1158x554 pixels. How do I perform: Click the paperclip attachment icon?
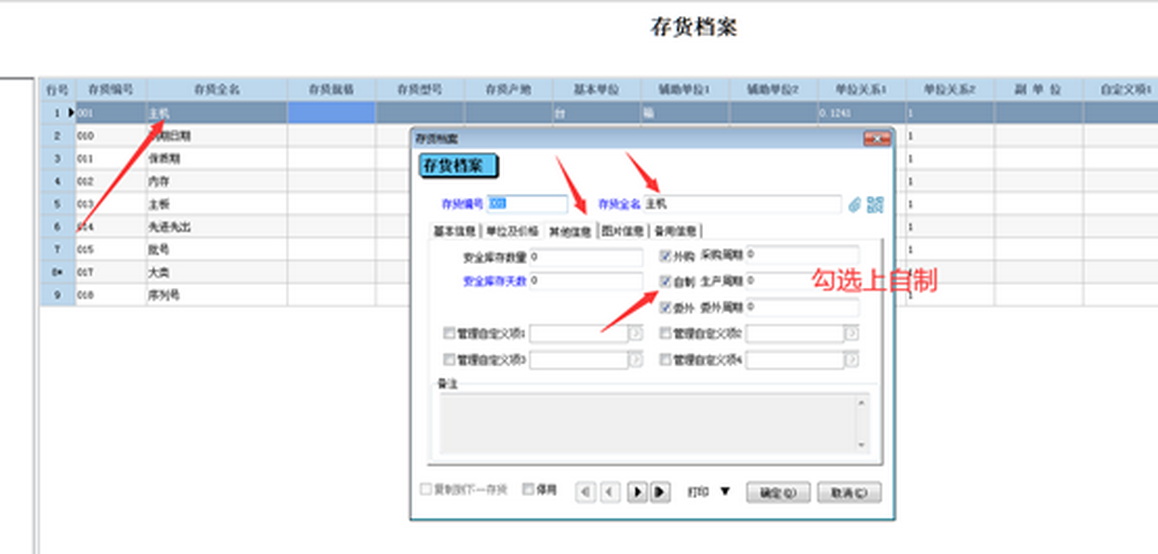(855, 204)
